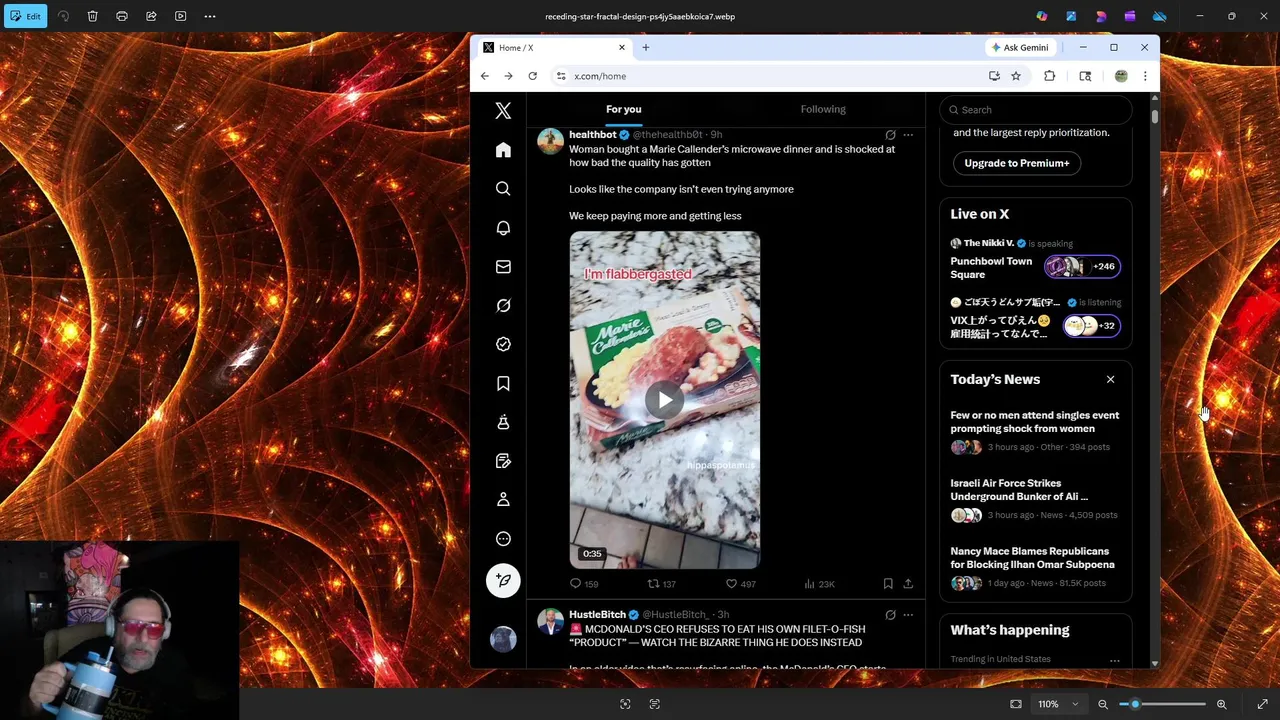This screenshot has width=1280, height=720.
Task: Open Photos toolbar more options menu
Action: 210,16
